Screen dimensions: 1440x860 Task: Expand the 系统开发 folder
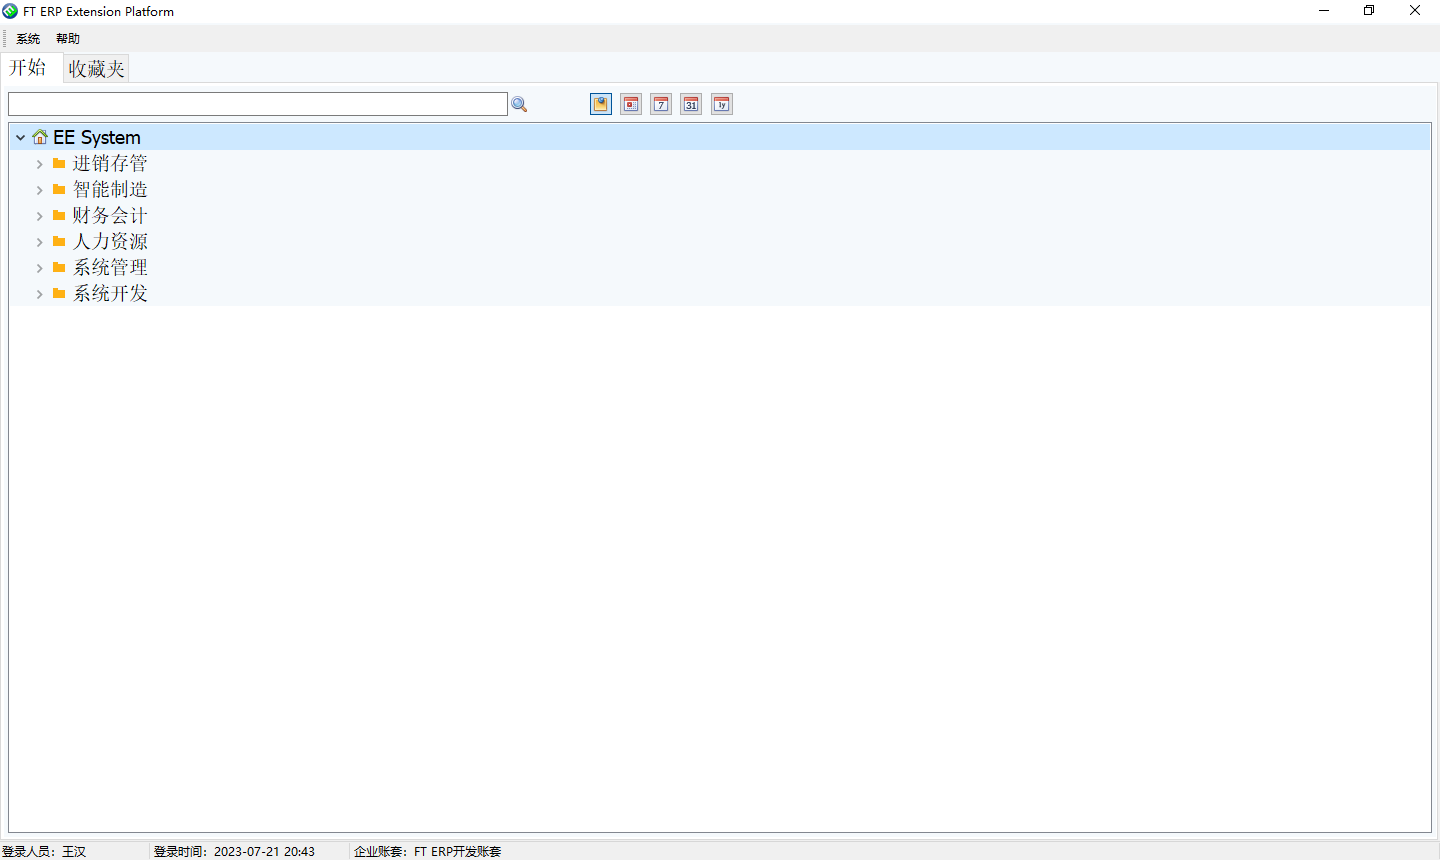point(39,294)
